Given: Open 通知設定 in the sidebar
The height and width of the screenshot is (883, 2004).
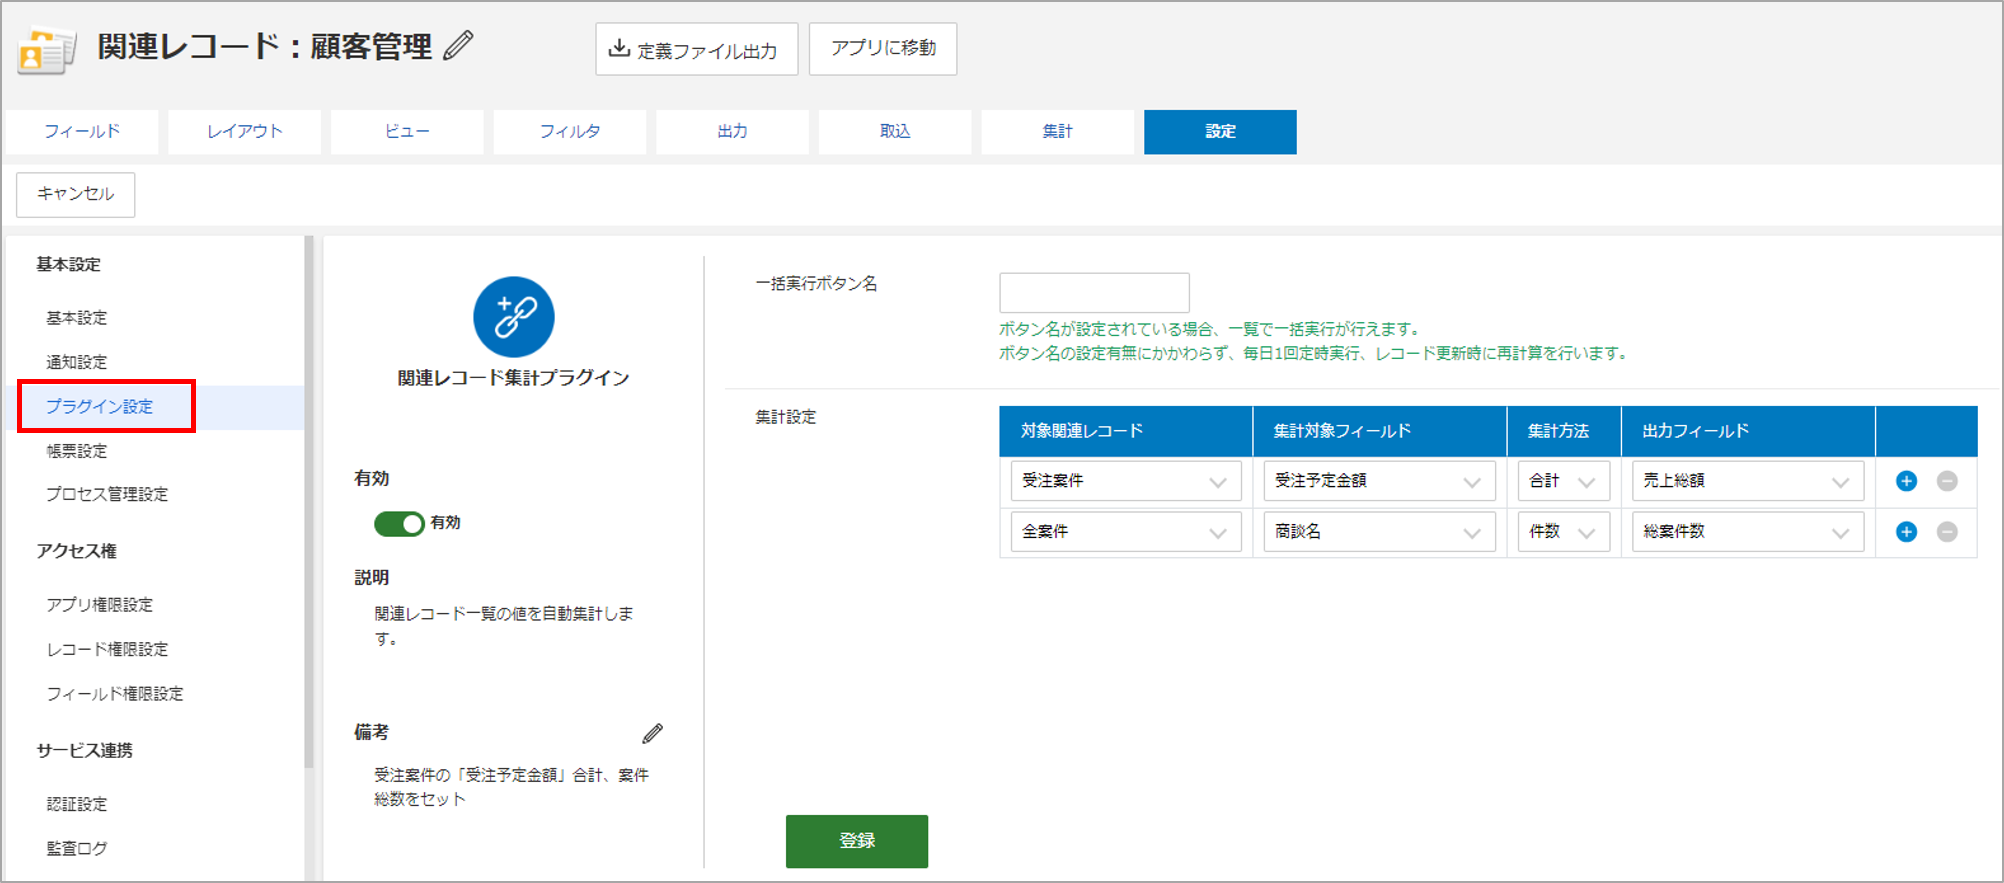Looking at the screenshot, I should click(x=77, y=362).
